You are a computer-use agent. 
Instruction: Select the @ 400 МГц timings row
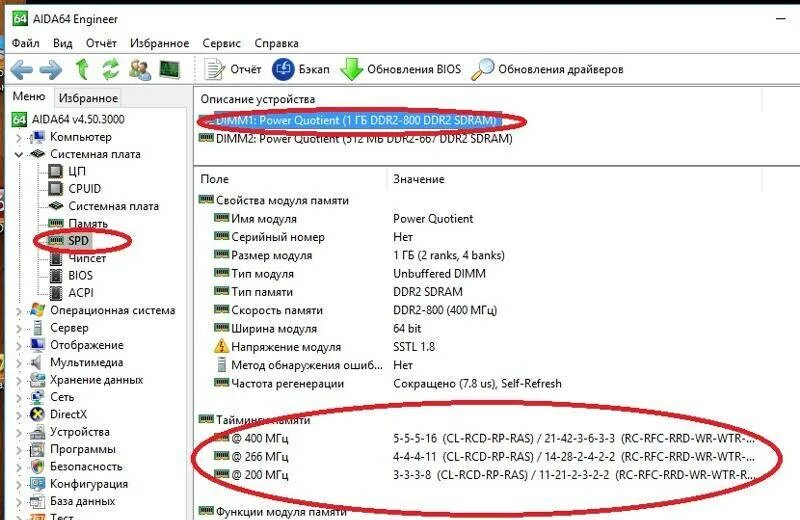click(x=484, y=438)
